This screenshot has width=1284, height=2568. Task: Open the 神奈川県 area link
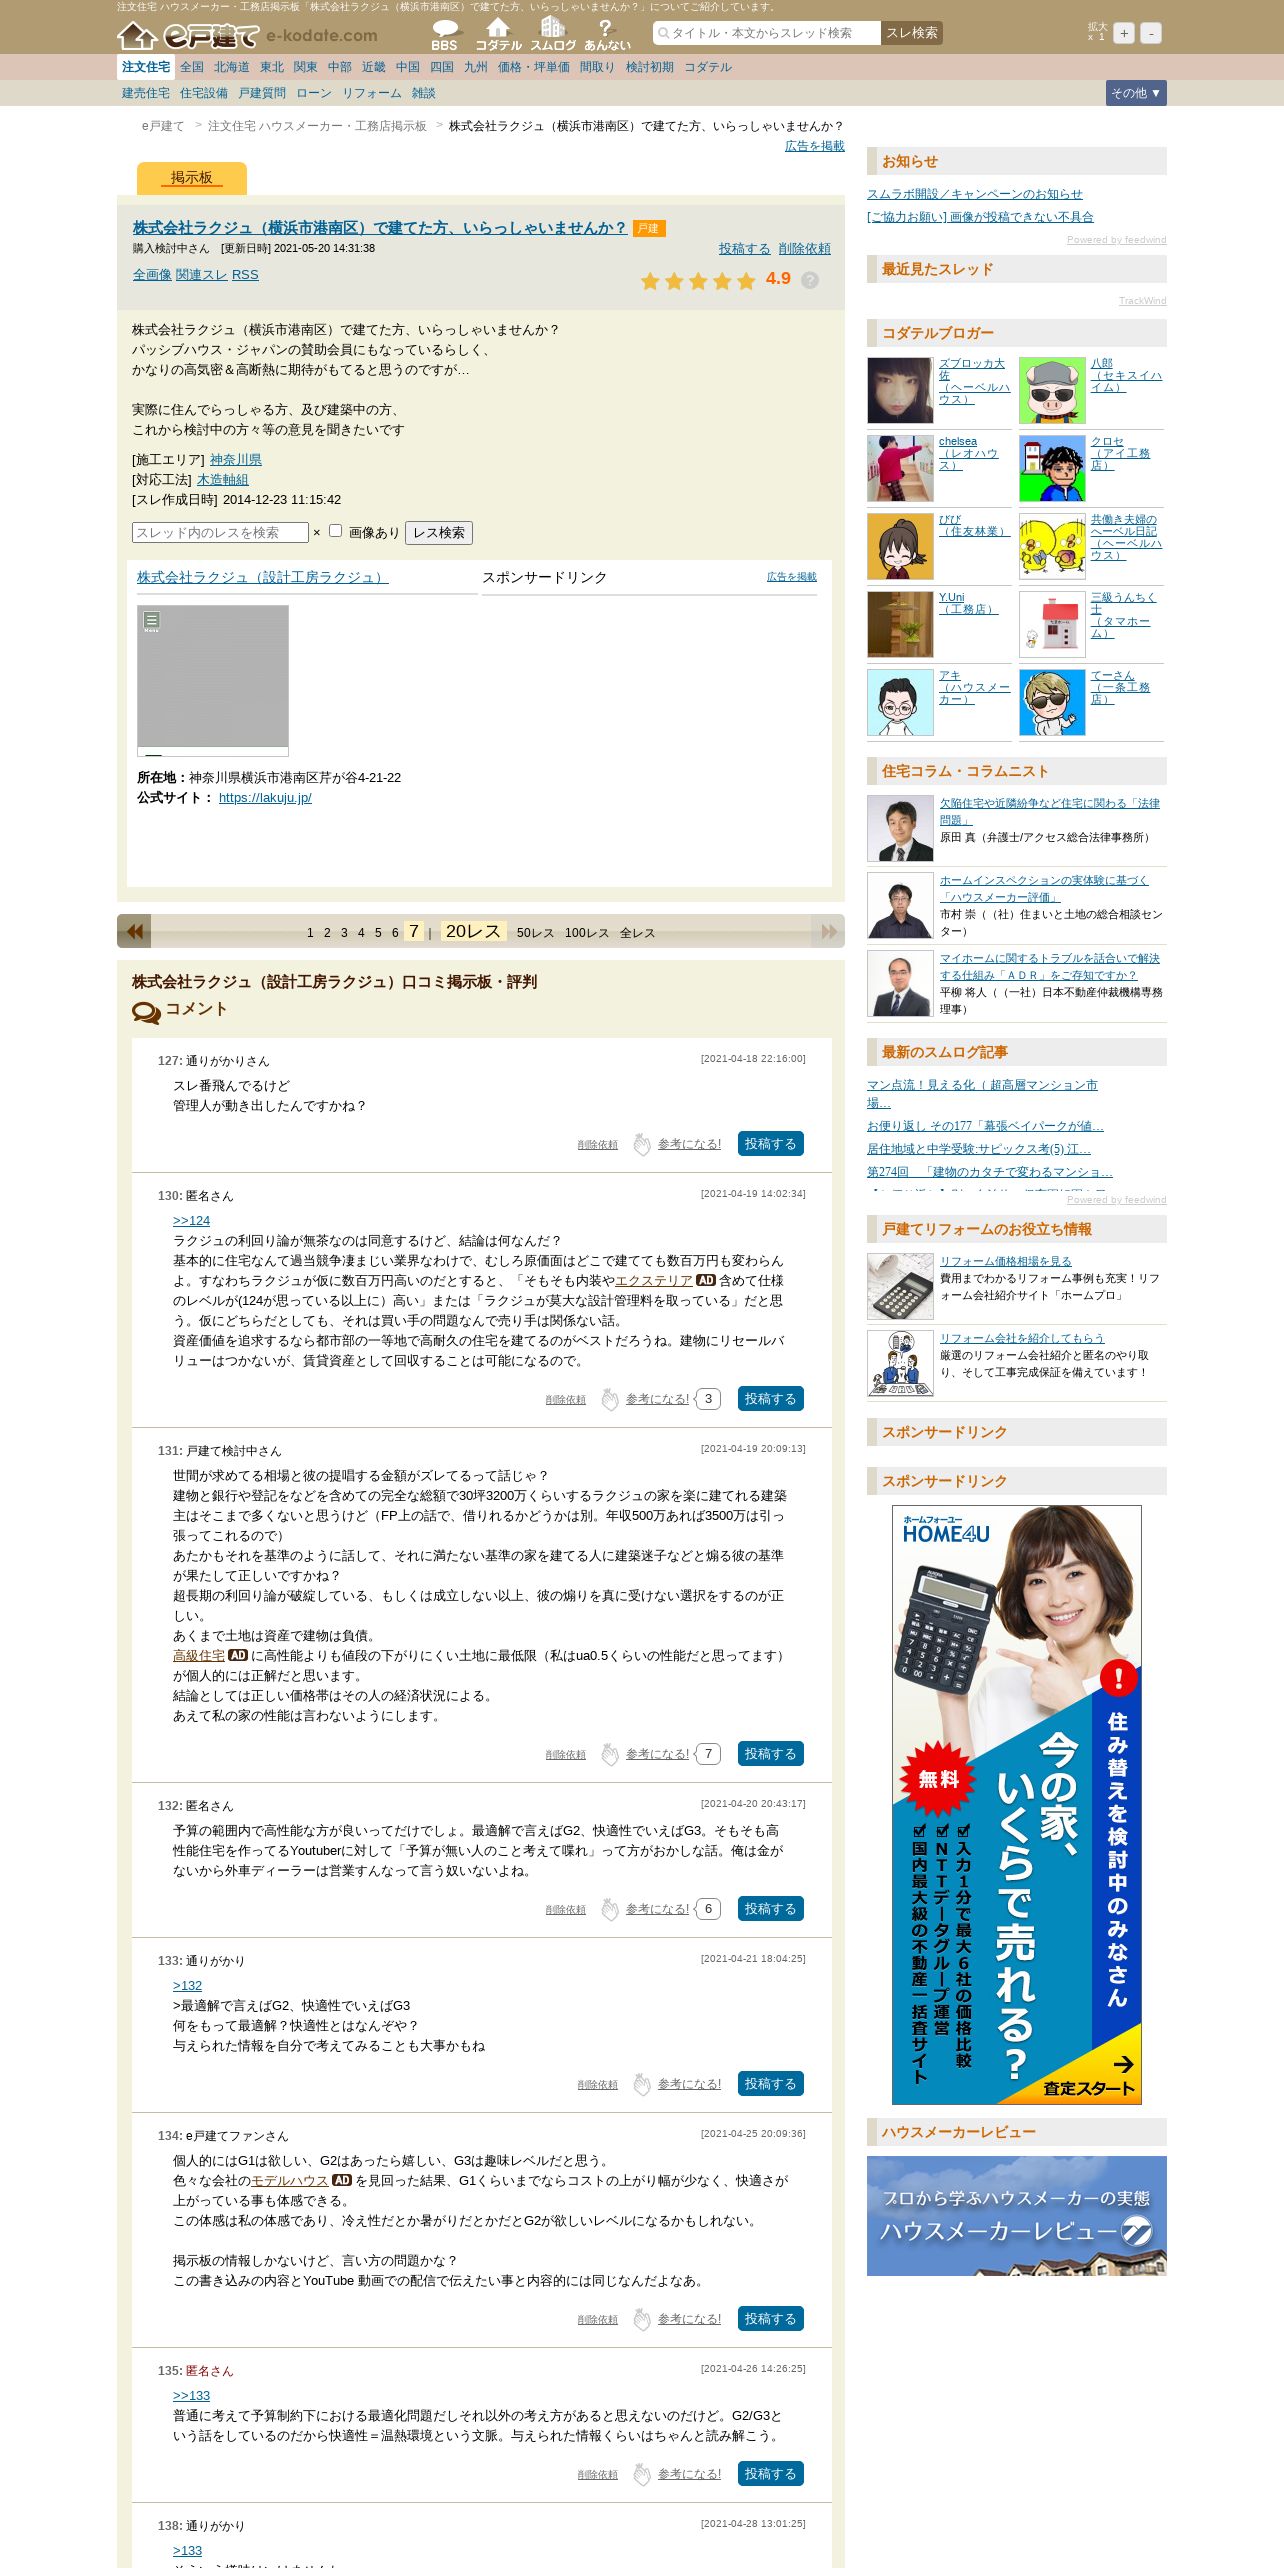236,460
